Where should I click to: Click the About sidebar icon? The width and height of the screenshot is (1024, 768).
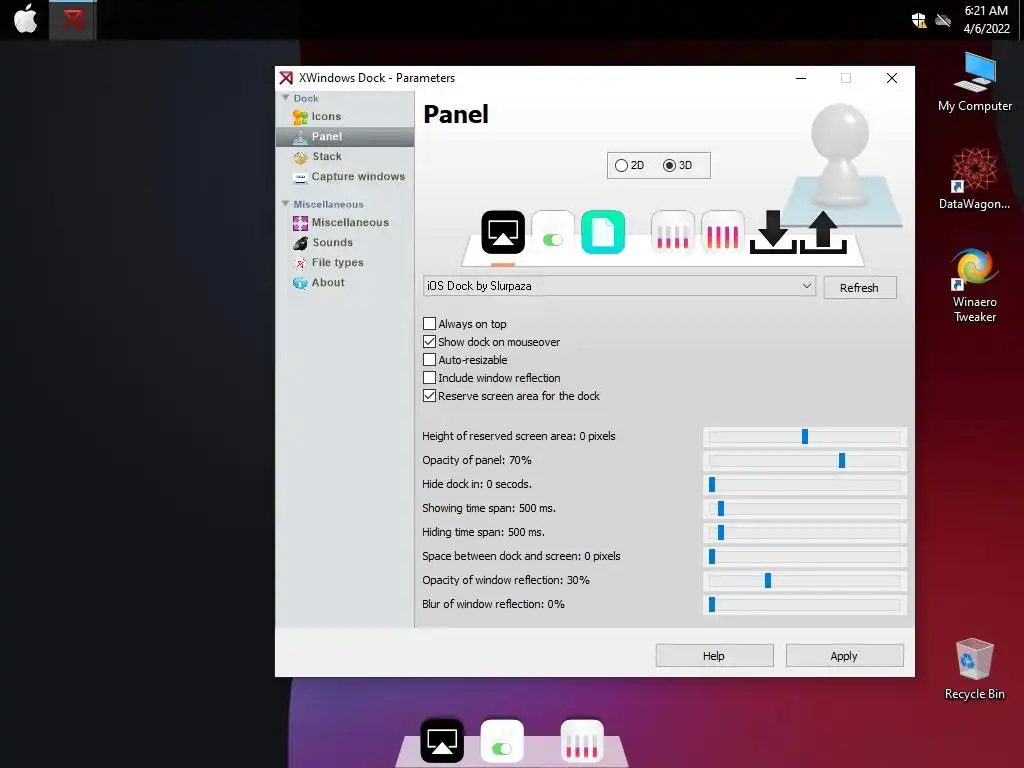click(x=300, y=283)
